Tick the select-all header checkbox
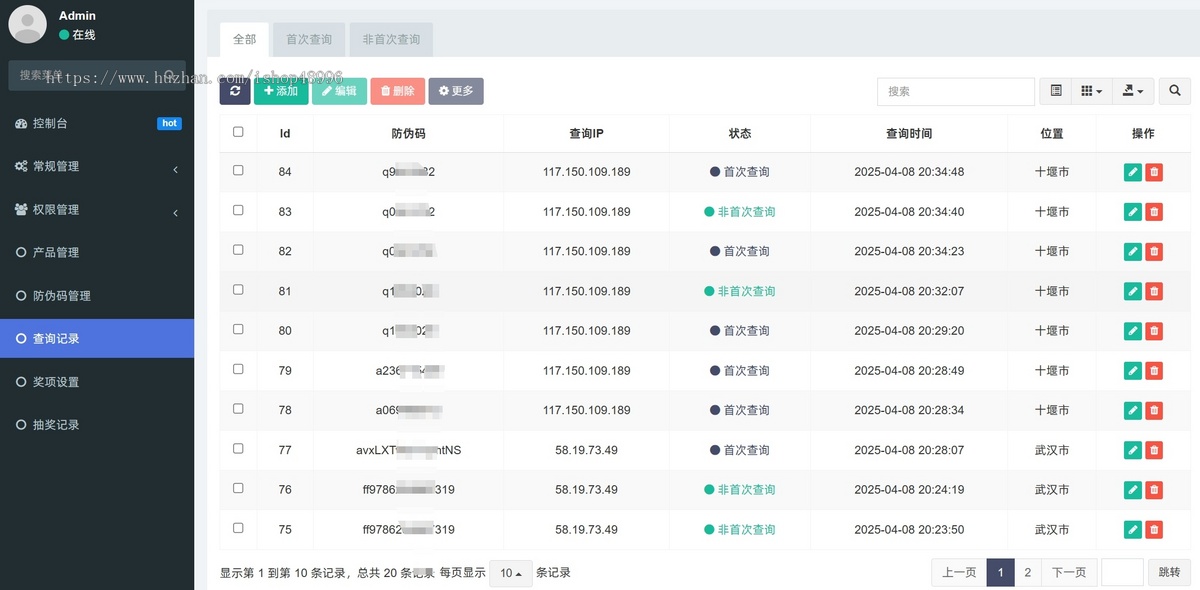Screen dimensions: 1200x590 pyautogui.click(x=238, y=131)
